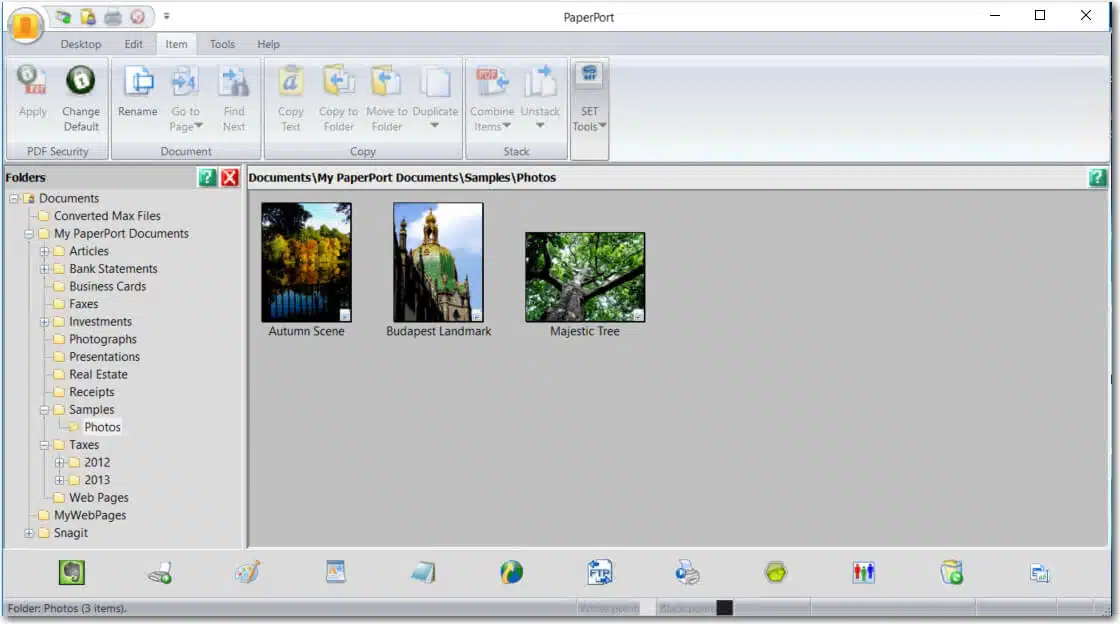
Task: Click the Rename icon
Action: point(138,81)
